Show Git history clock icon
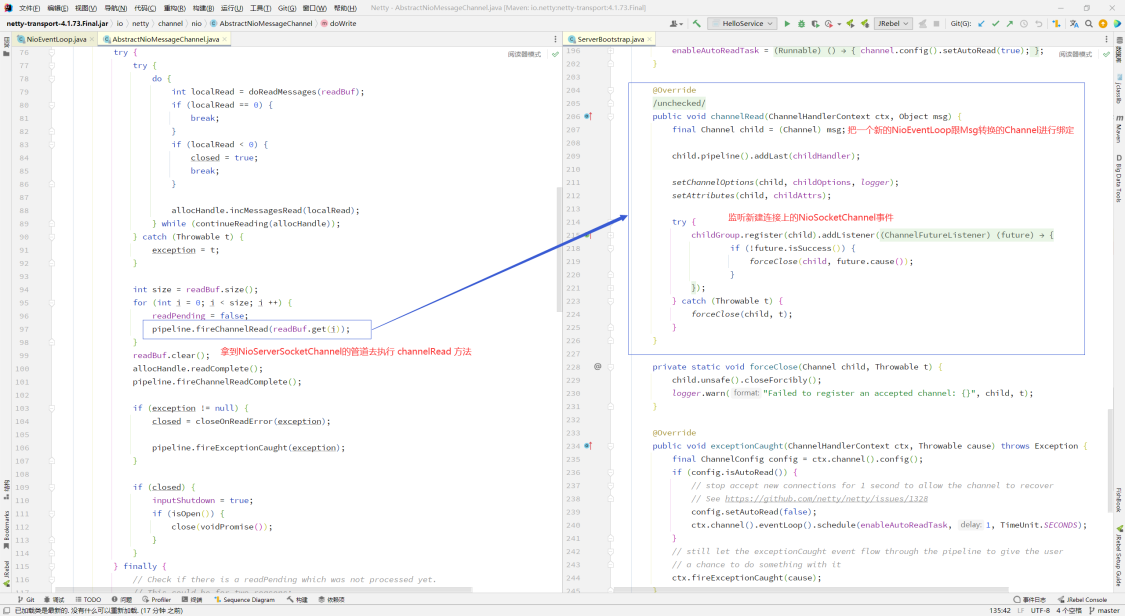Viewport: 1125px width, 616px height. point(1024,24)
